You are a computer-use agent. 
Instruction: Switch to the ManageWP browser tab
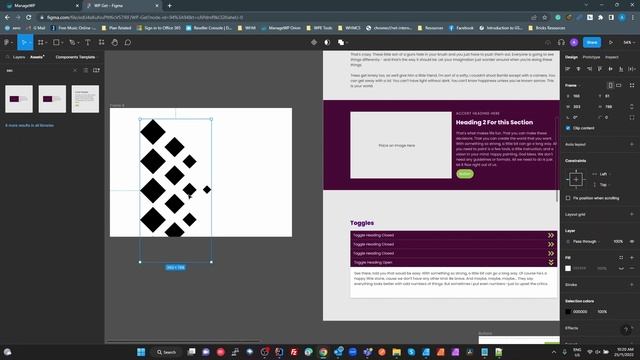[x=41, y=6]
